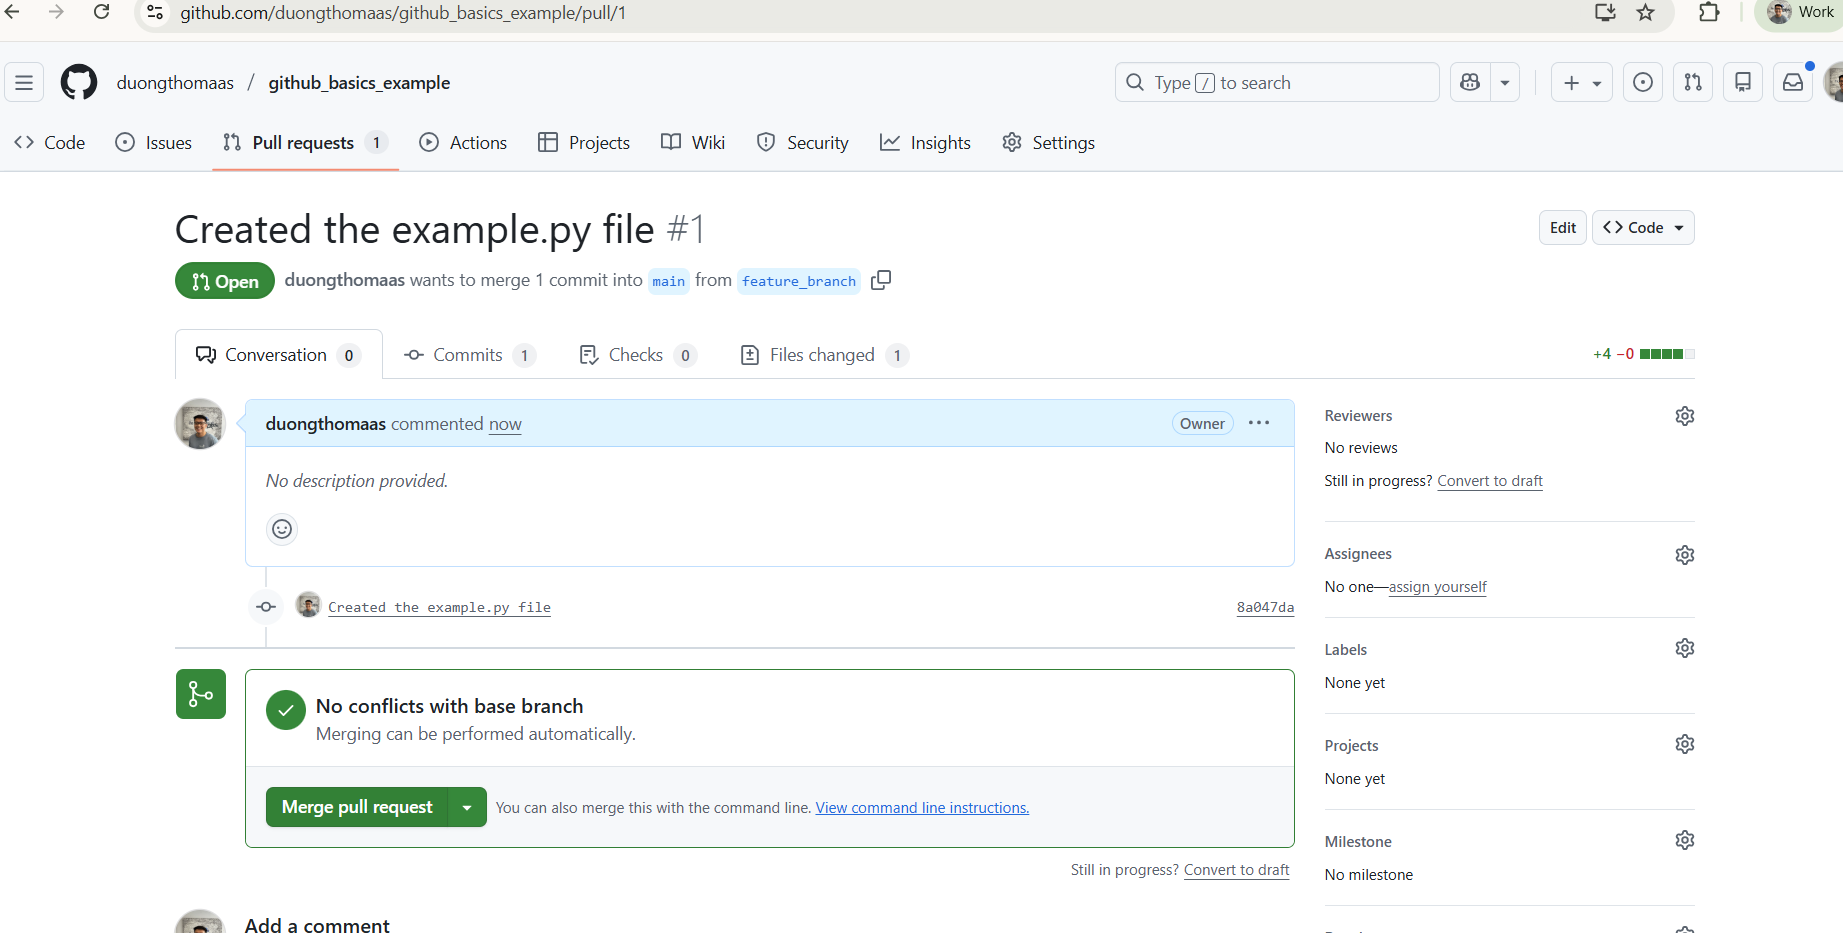Open duongthomaas avatar beside the comment
The image size is (1843, 933).
[x=200, y=424]
